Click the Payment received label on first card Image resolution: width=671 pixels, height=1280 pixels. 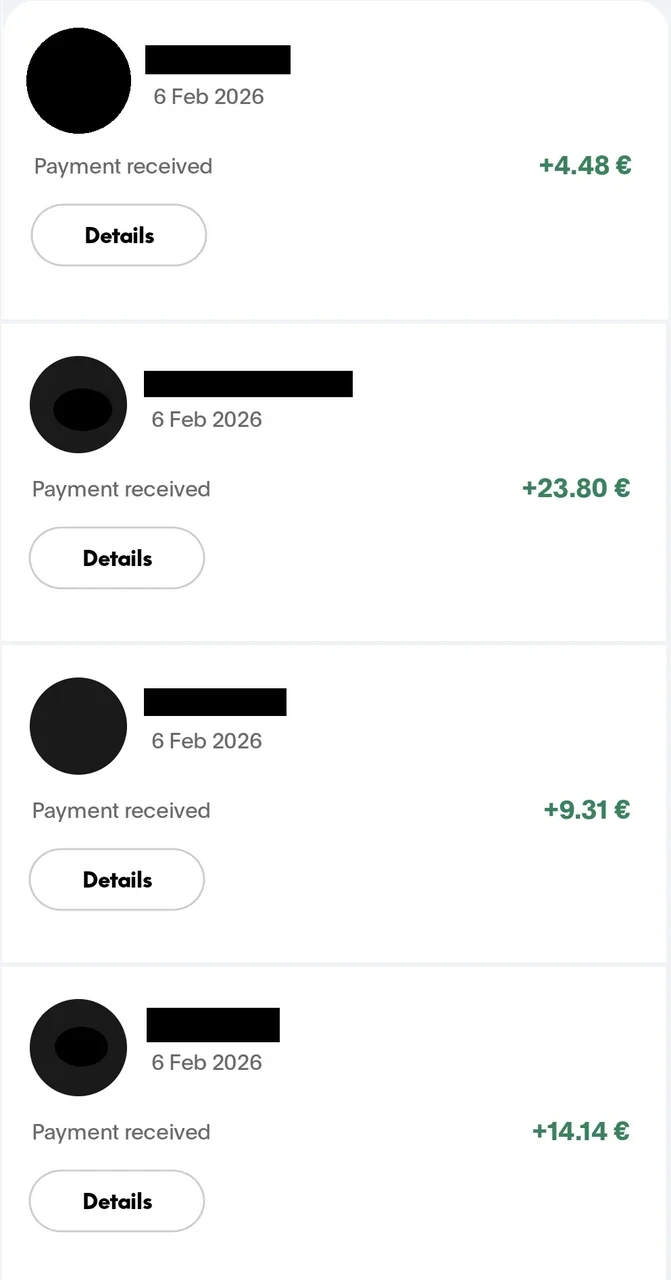(122, 166)
